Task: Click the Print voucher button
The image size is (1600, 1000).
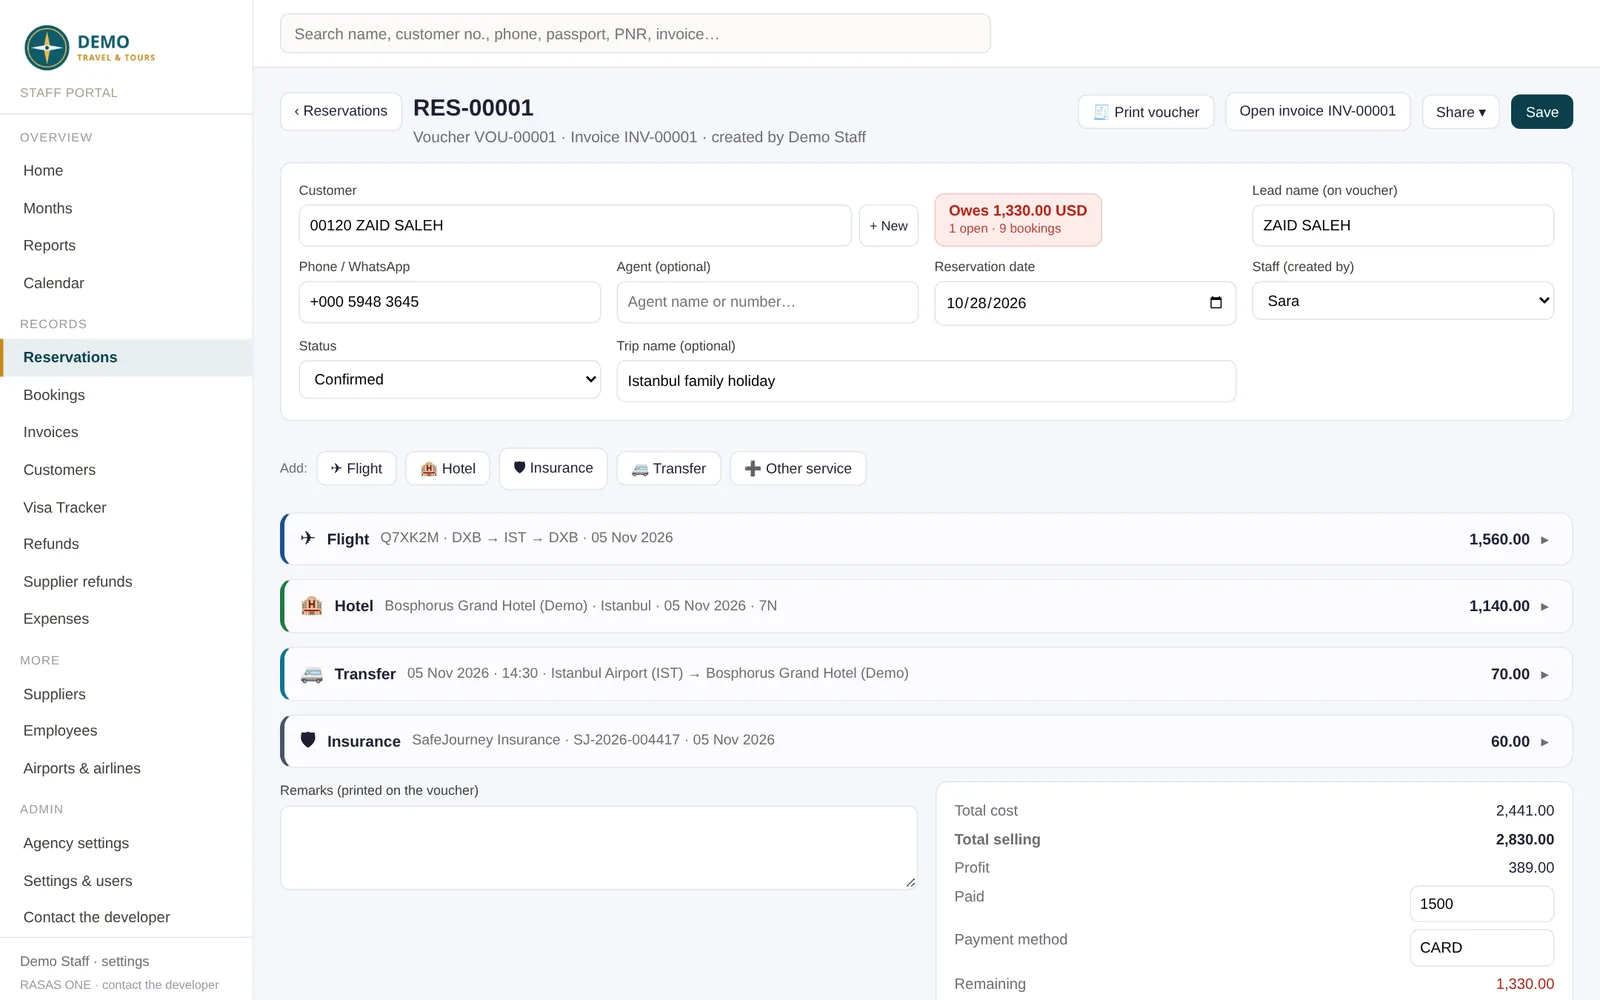Action: (1146, 112)
